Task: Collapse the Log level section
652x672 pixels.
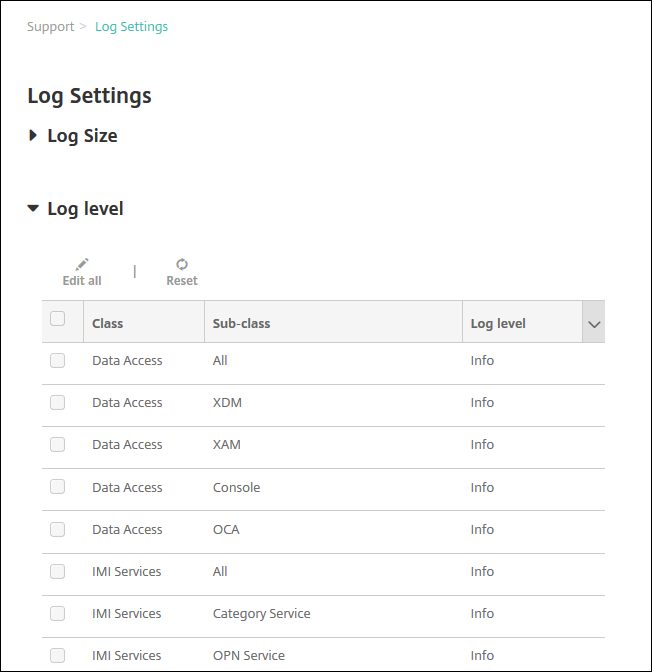Action: point(34,209)
